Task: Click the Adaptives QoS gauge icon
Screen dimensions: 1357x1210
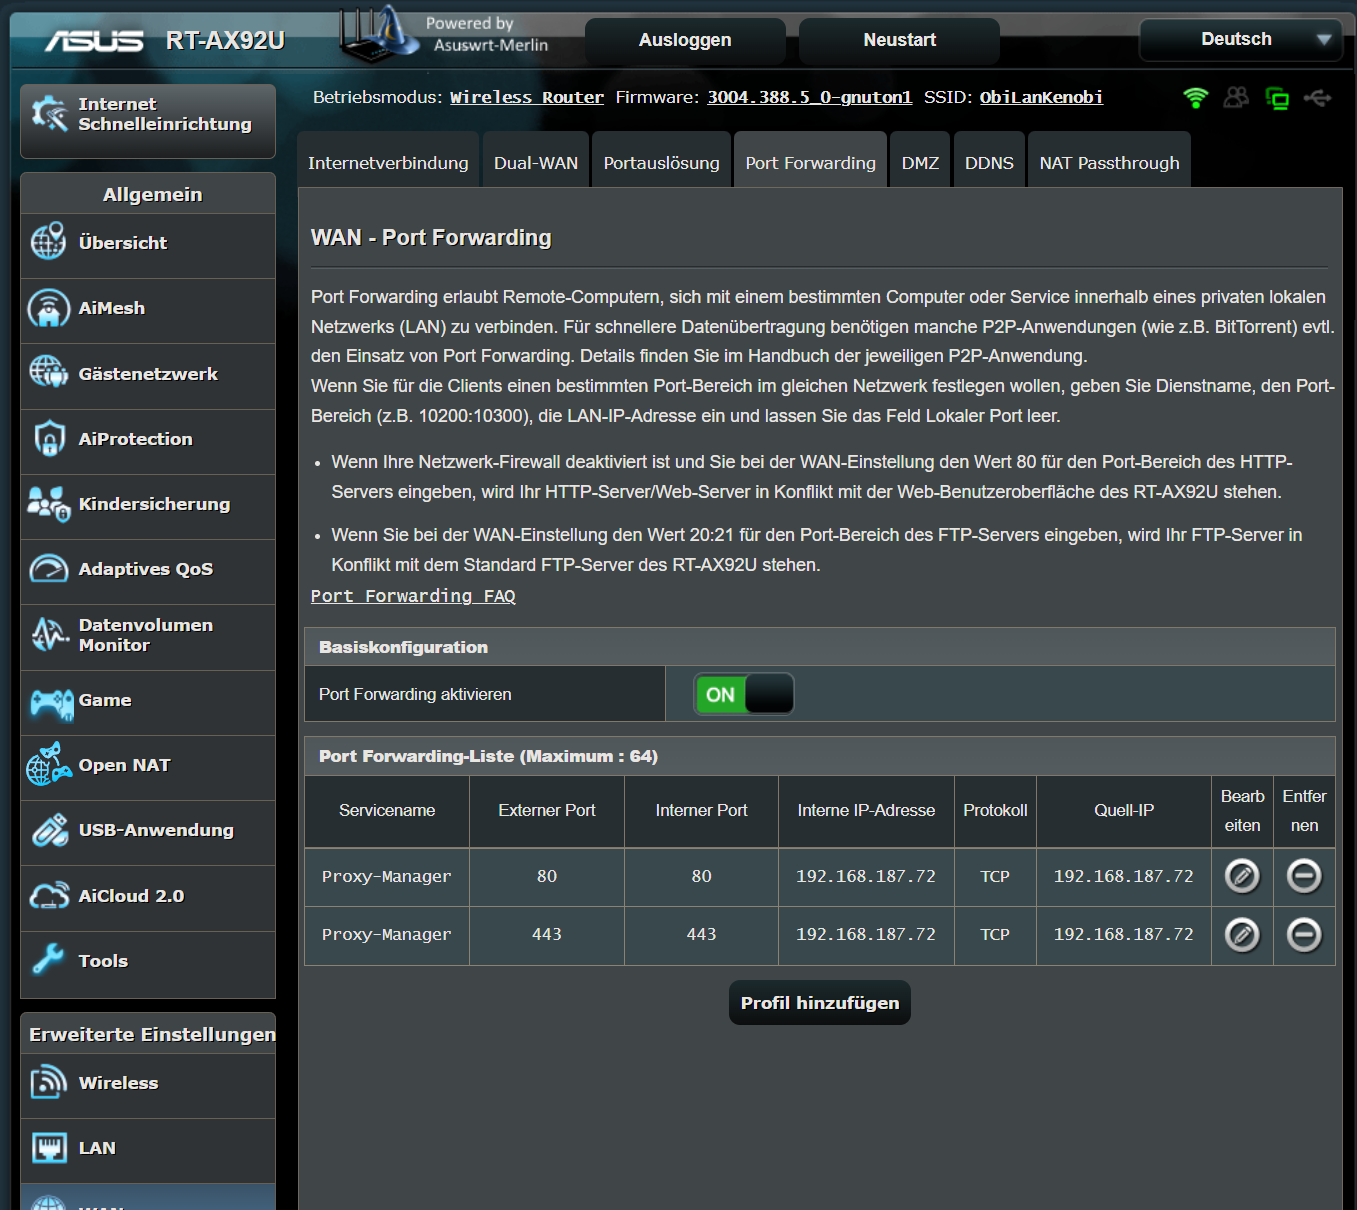Action: point(49,568)
